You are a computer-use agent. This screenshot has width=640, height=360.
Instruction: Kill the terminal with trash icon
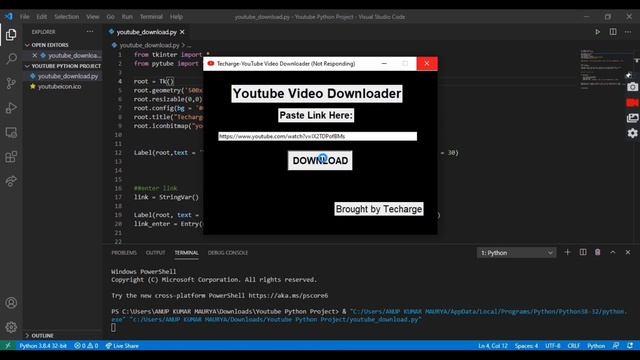click(598, 252)
